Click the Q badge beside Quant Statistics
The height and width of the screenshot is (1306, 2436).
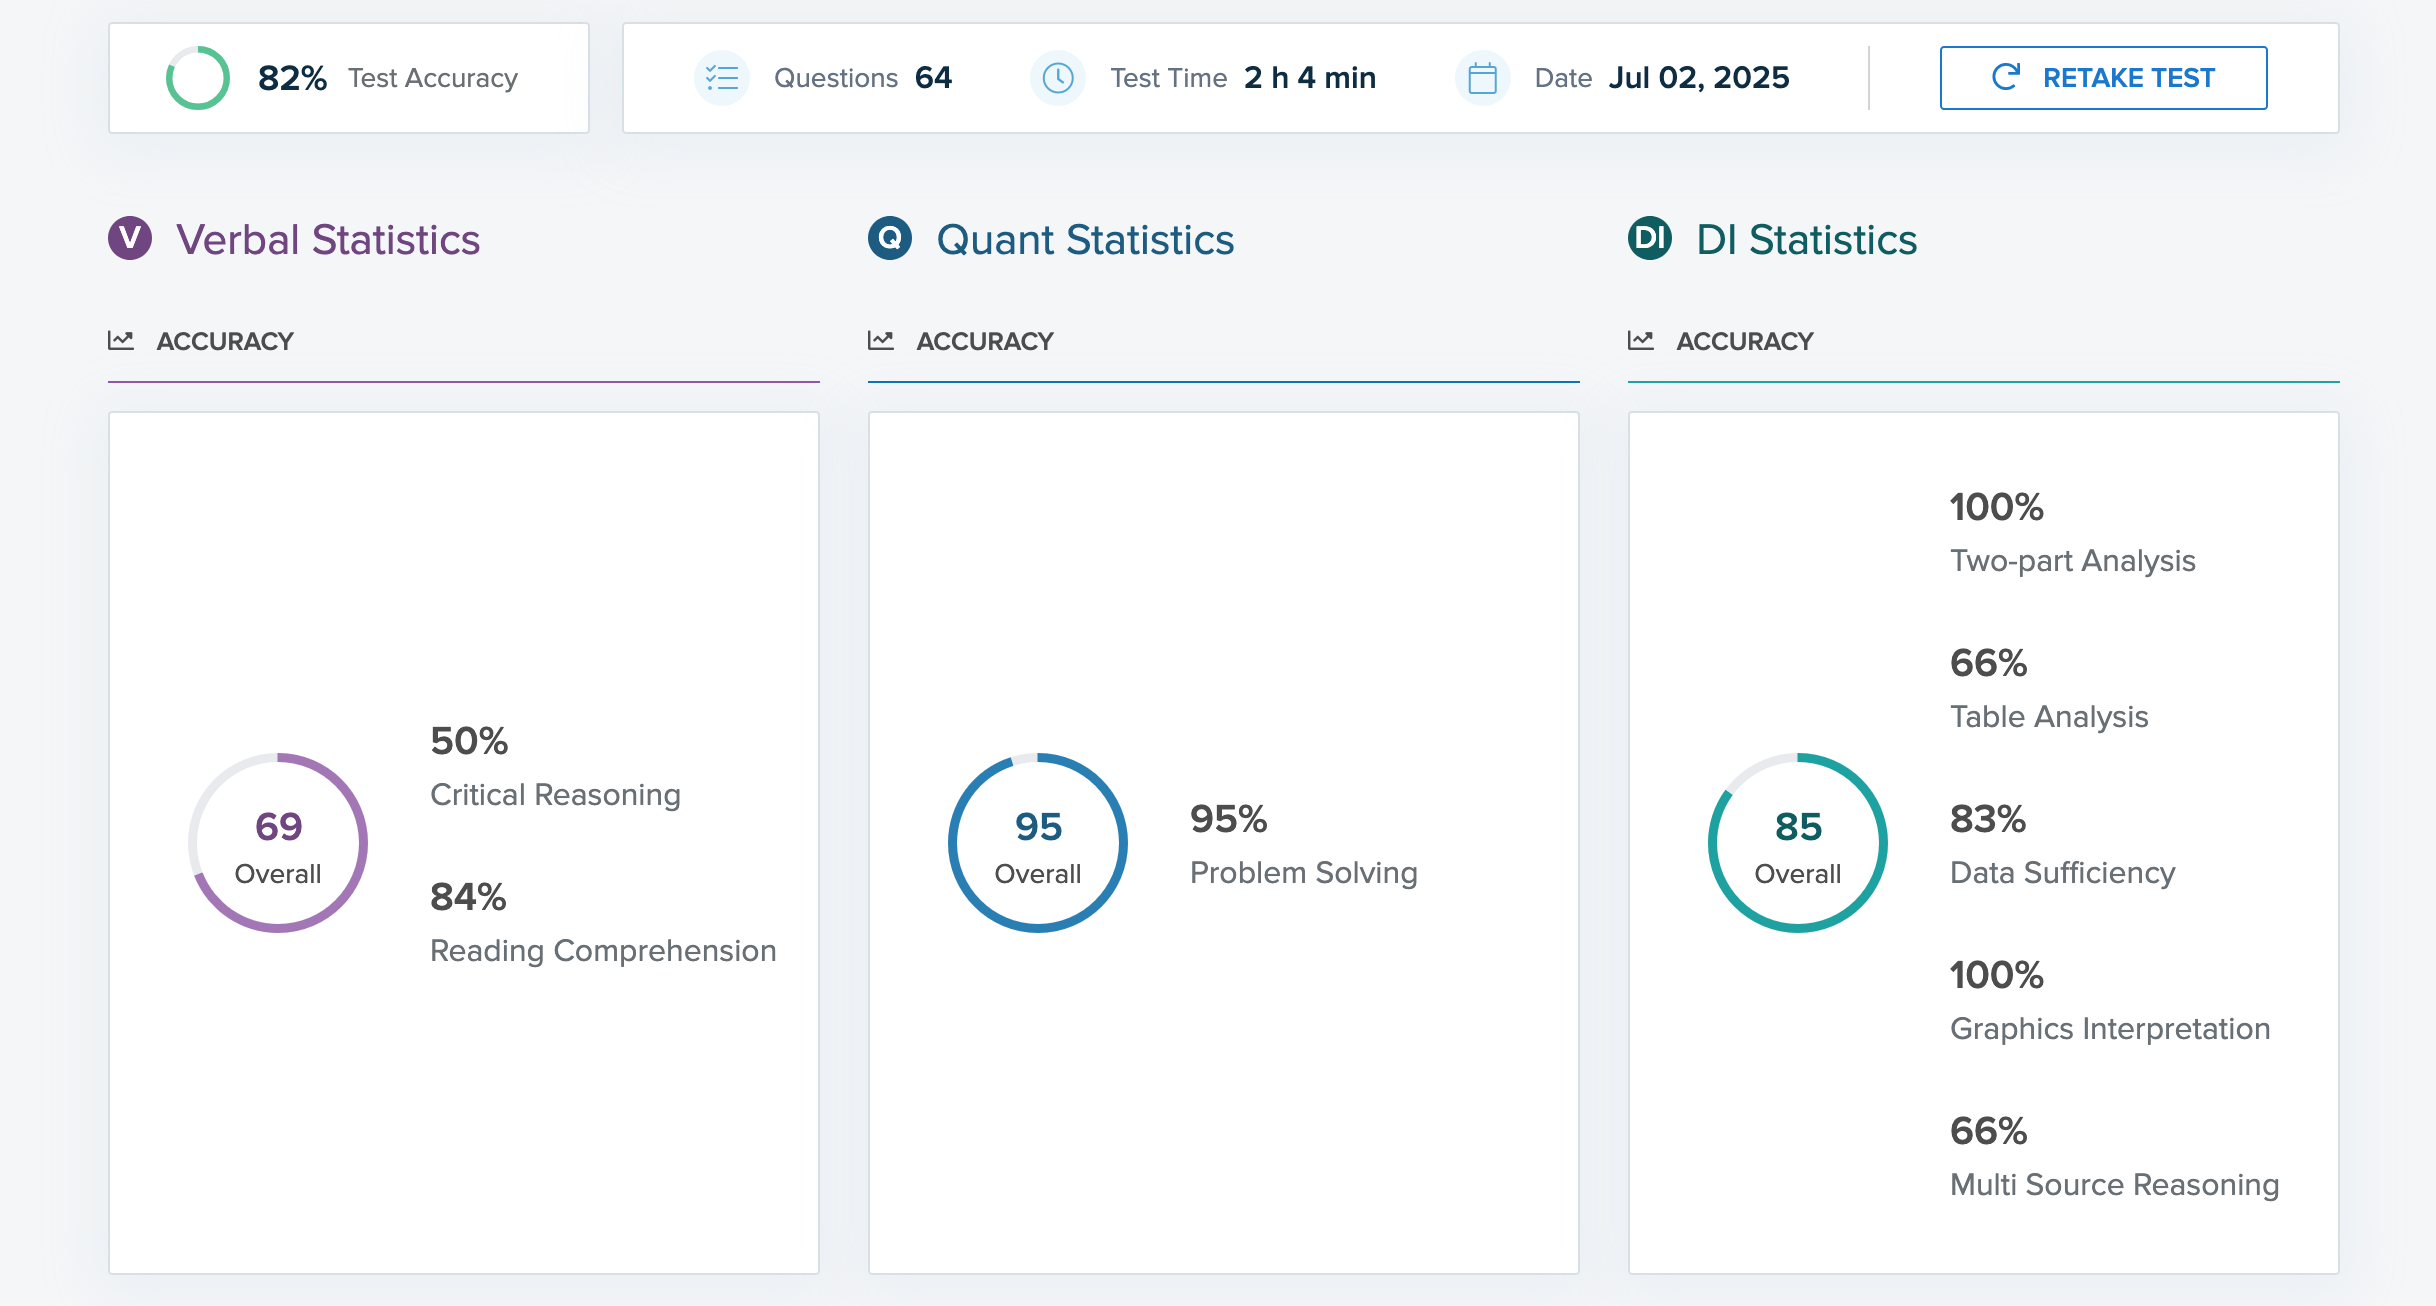[x=888, y=239]
